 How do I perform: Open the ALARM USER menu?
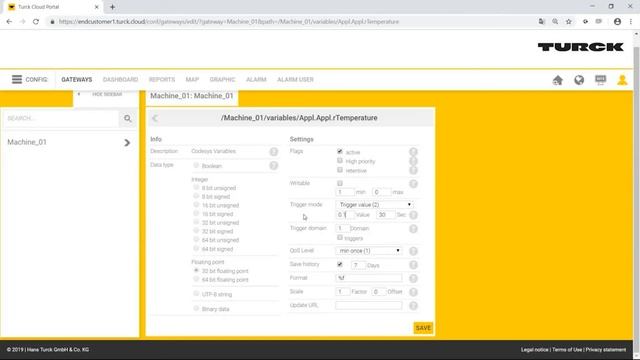pos(296,80)
